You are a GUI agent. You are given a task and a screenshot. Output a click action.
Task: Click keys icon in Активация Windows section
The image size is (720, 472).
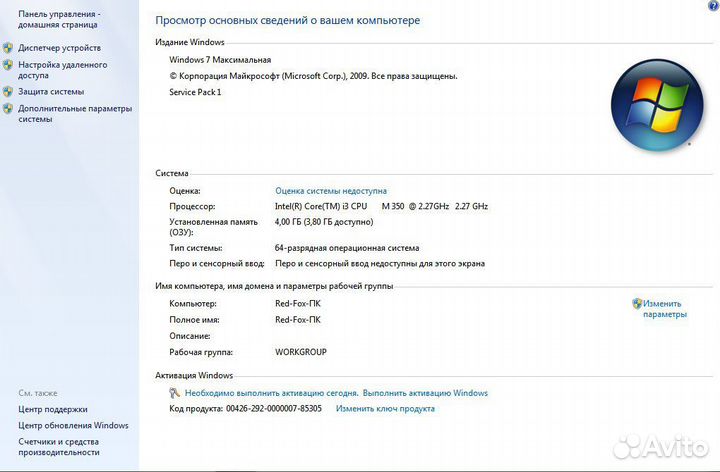pos(174,393)
